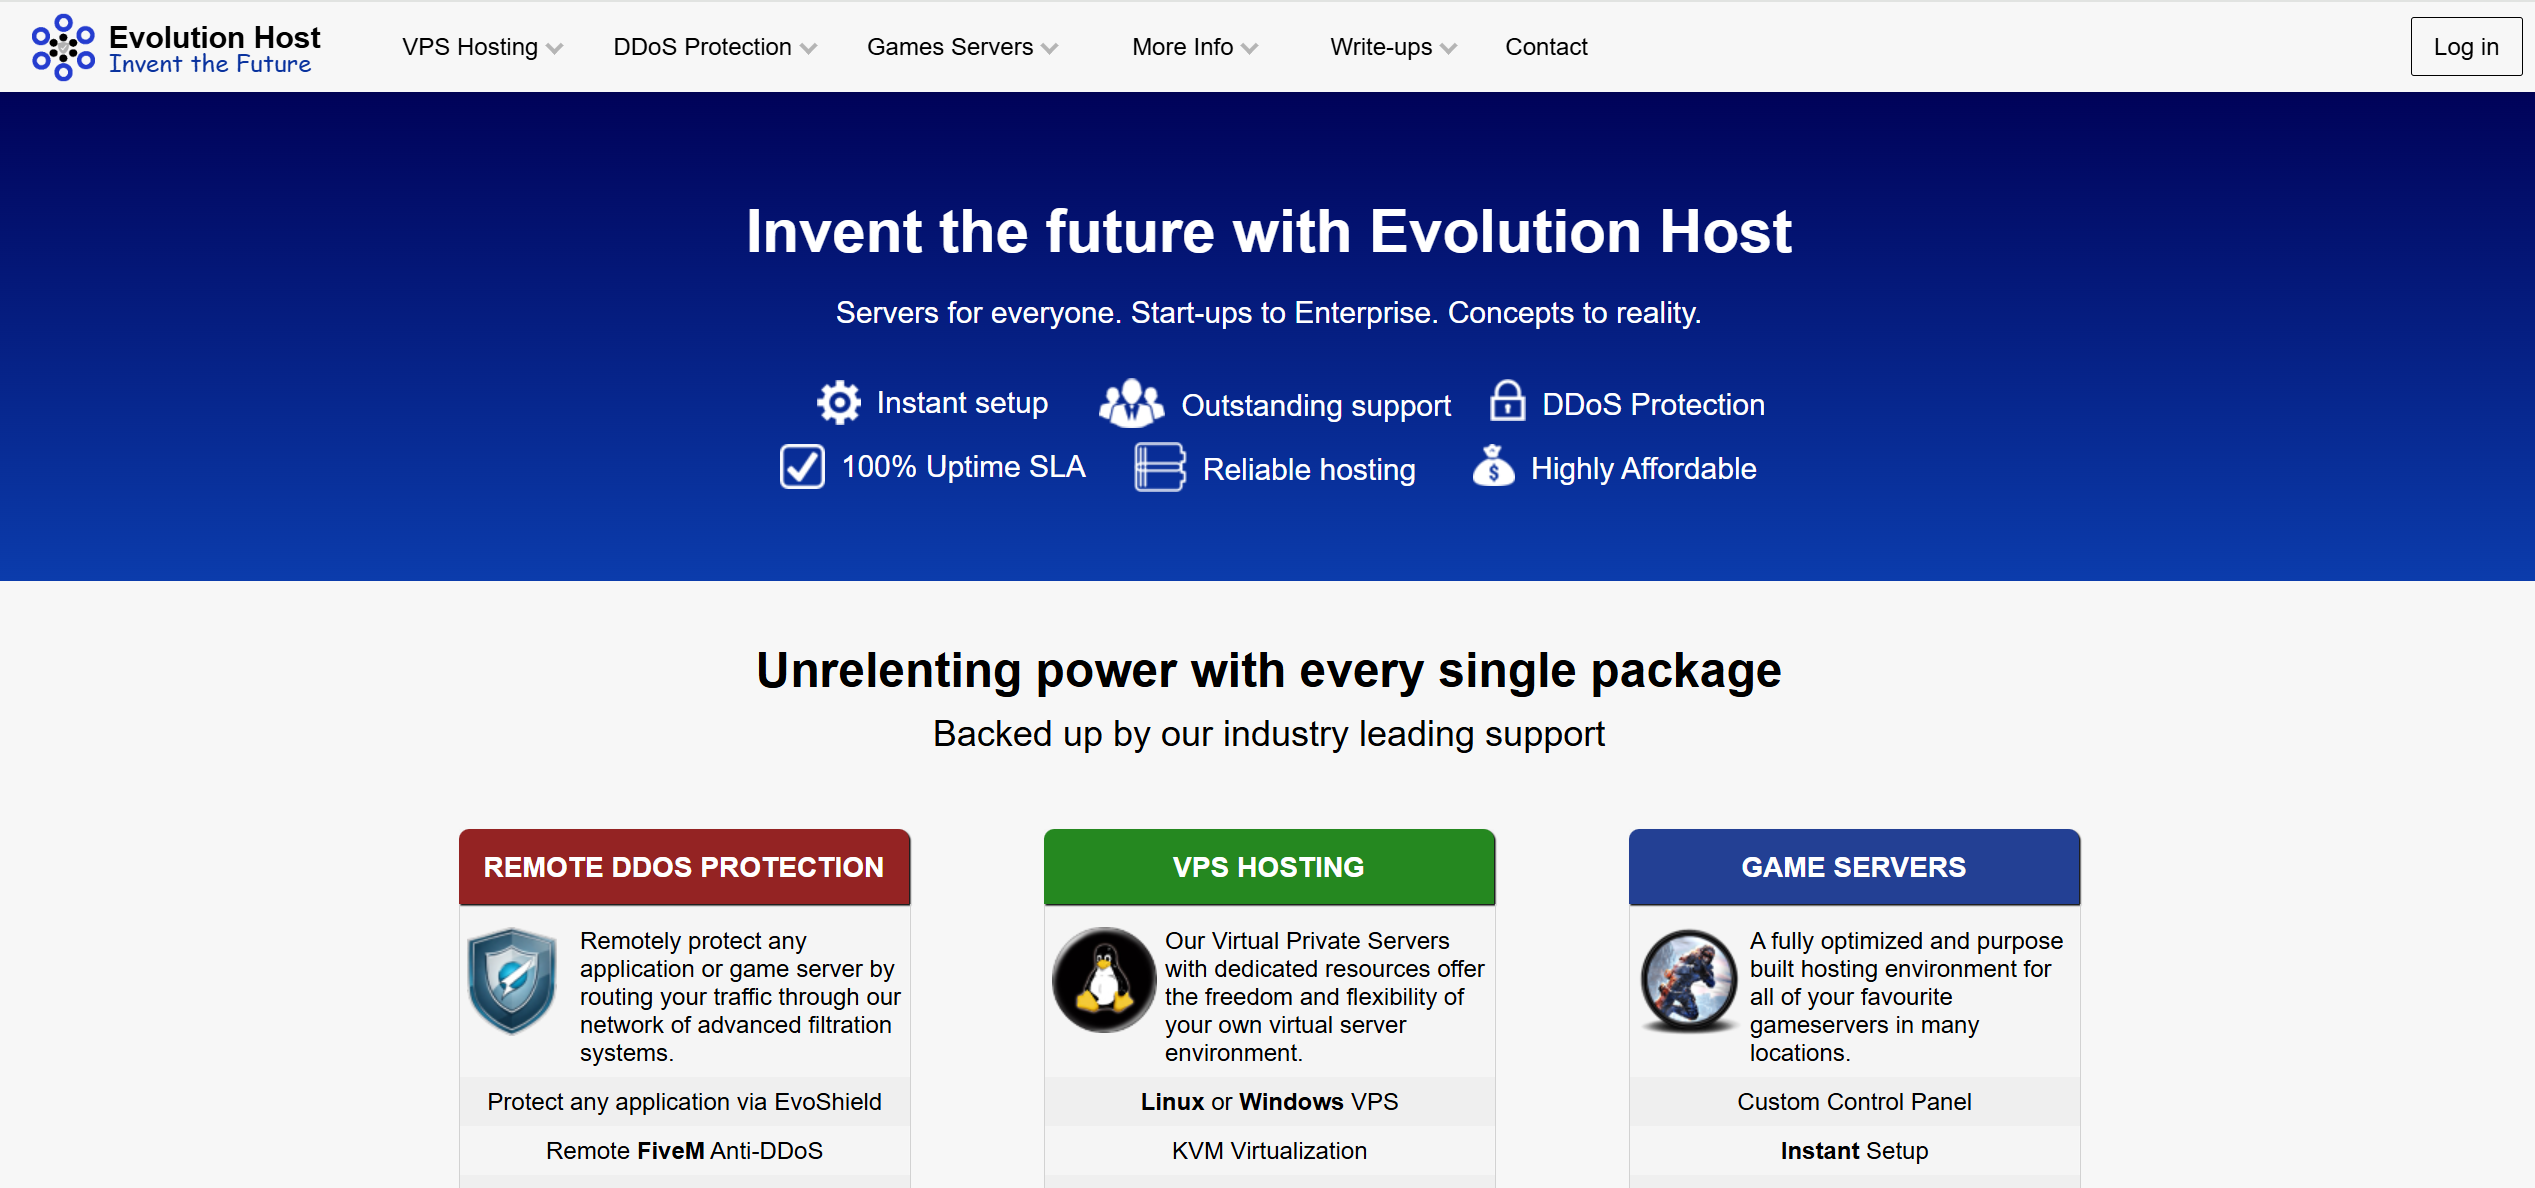Click the Outstanding support people icon
Image resolution: width=2535 pixels, height=1188 pixels.
pyautogui.click(x=1131, y=403)
